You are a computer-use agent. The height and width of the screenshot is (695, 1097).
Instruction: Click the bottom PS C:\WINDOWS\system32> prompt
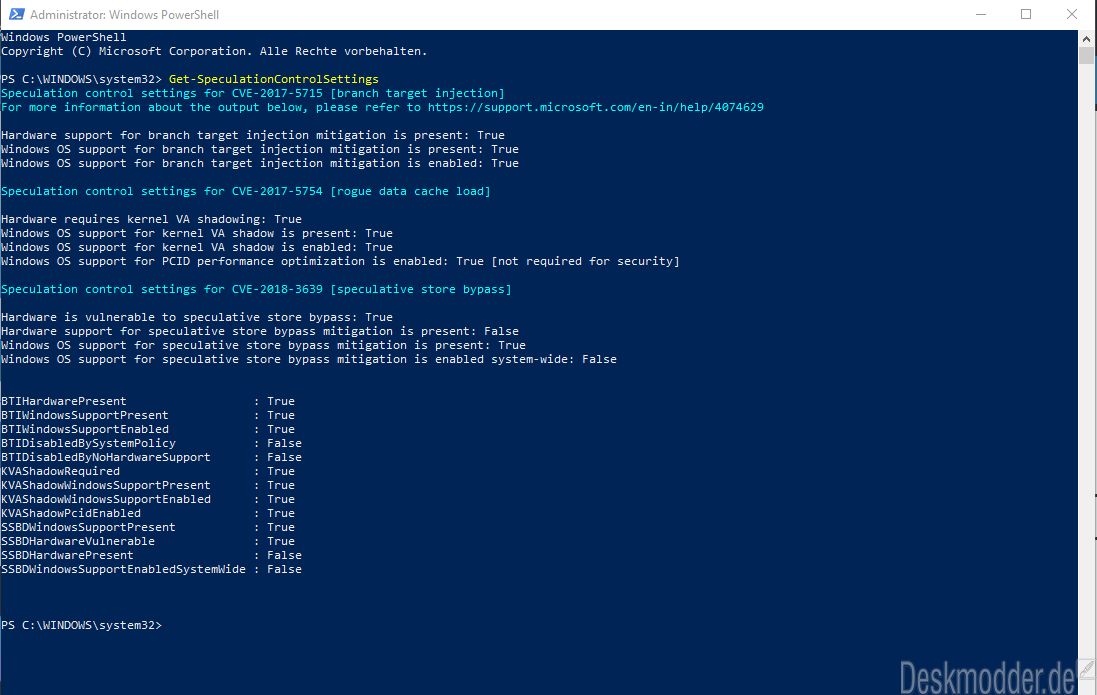(x=81, y=625)
